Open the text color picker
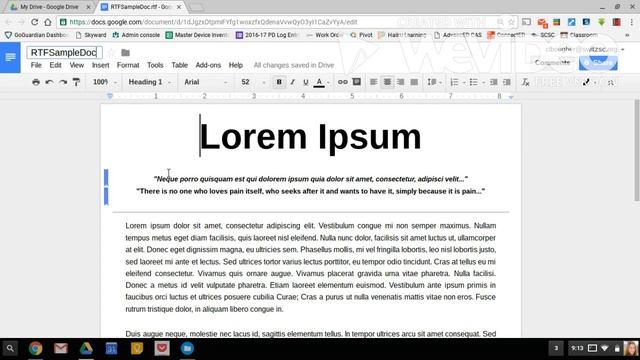This screenshot has width=640, height=360. click(319, 82)
